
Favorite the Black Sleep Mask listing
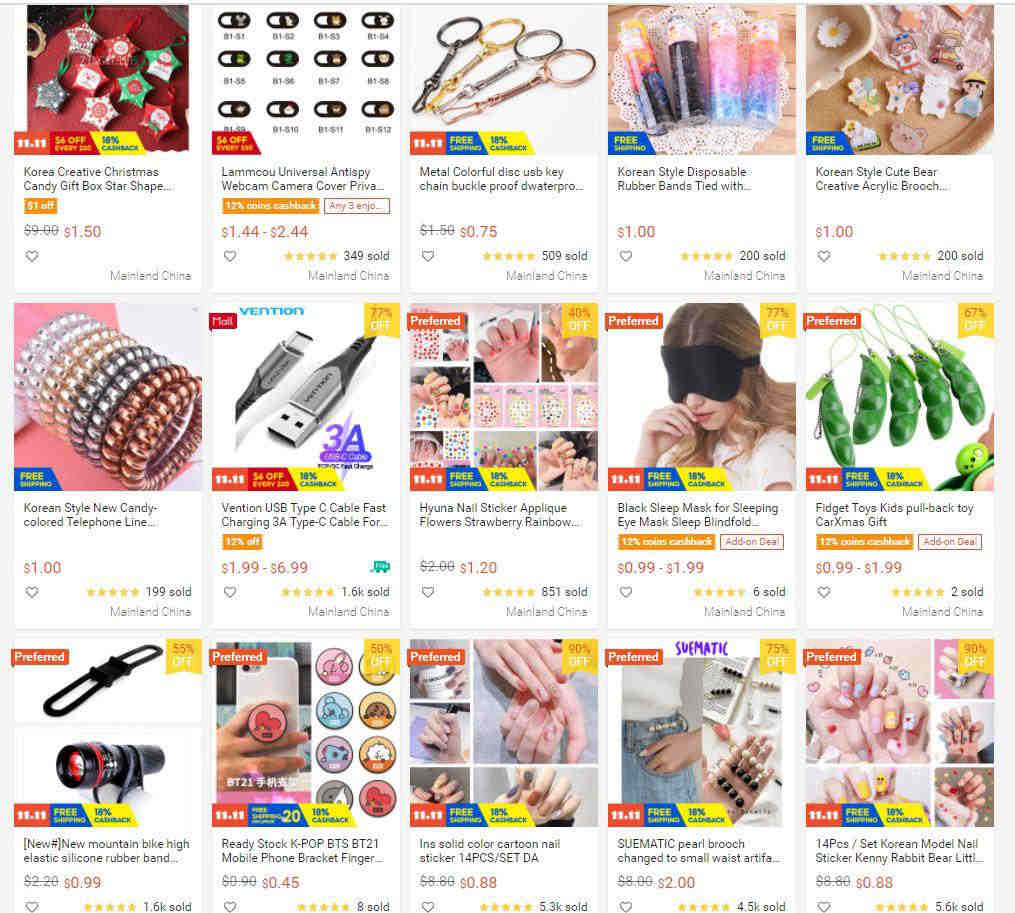coord(626,592)
